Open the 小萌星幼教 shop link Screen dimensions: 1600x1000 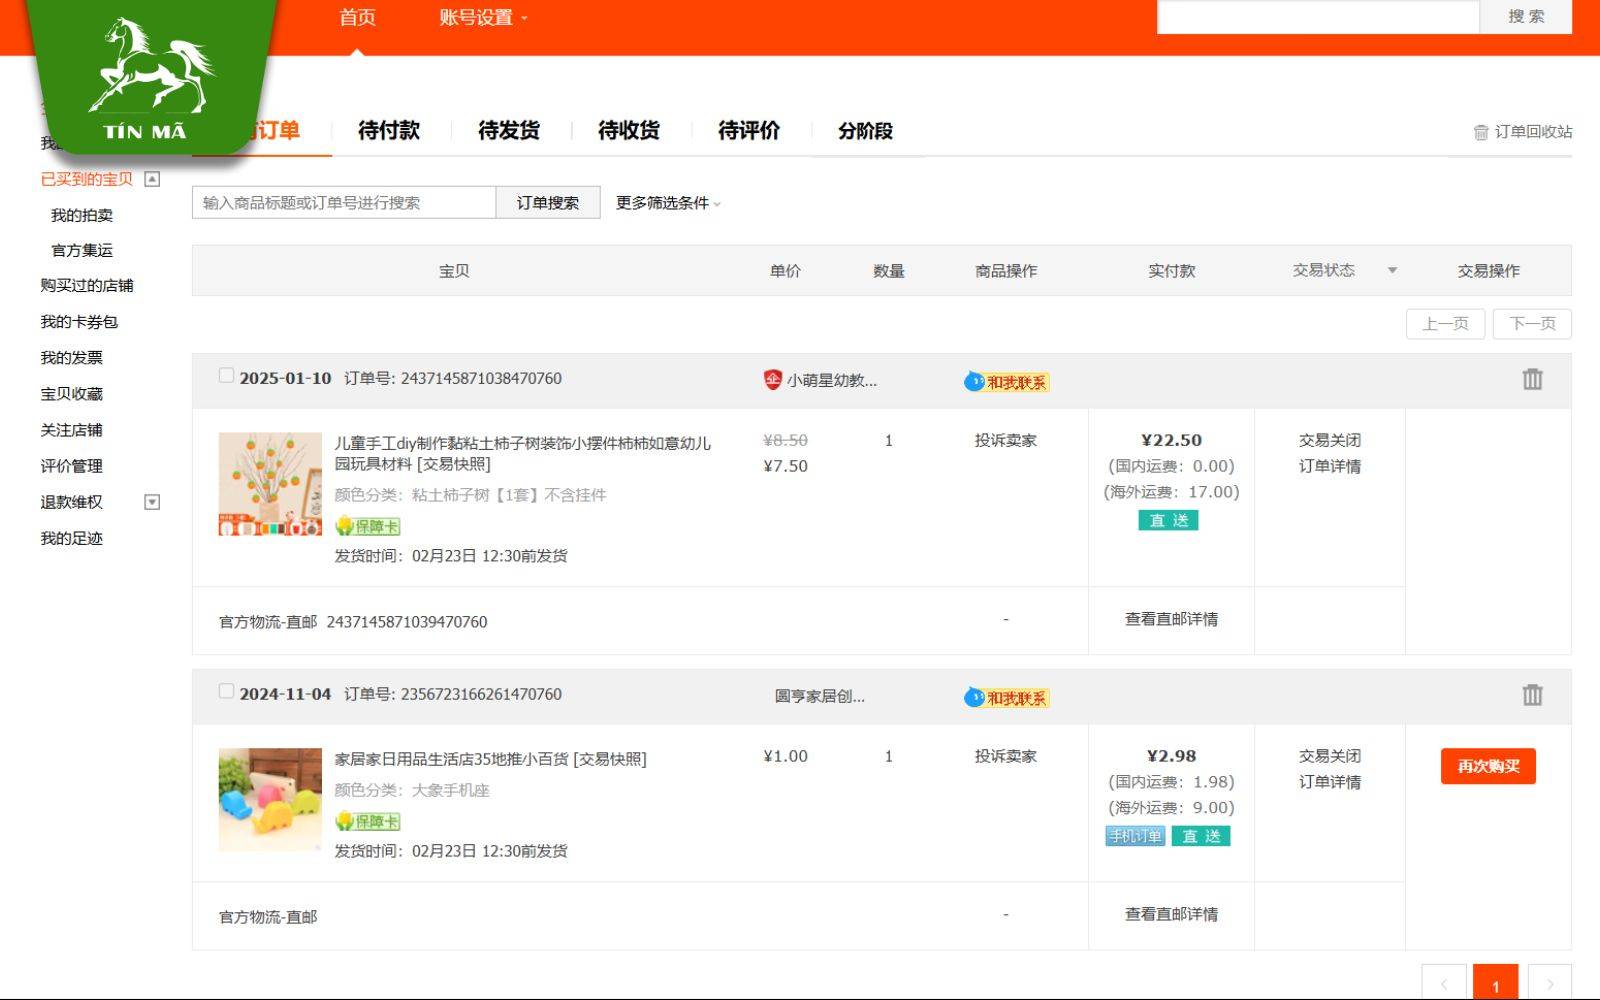pyautogui.click(x=831, y=380)
